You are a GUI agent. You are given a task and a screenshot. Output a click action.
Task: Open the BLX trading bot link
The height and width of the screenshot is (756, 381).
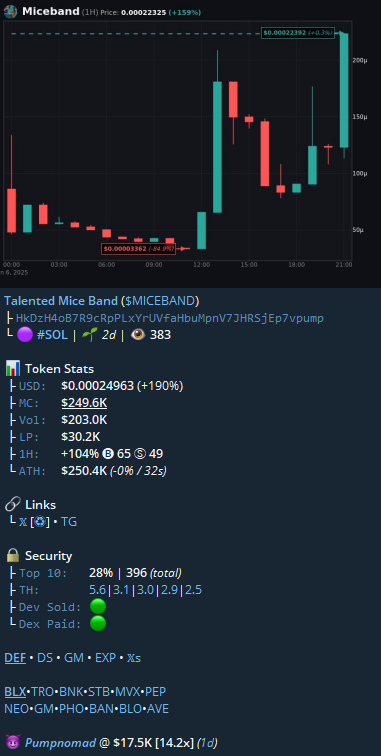15,692
